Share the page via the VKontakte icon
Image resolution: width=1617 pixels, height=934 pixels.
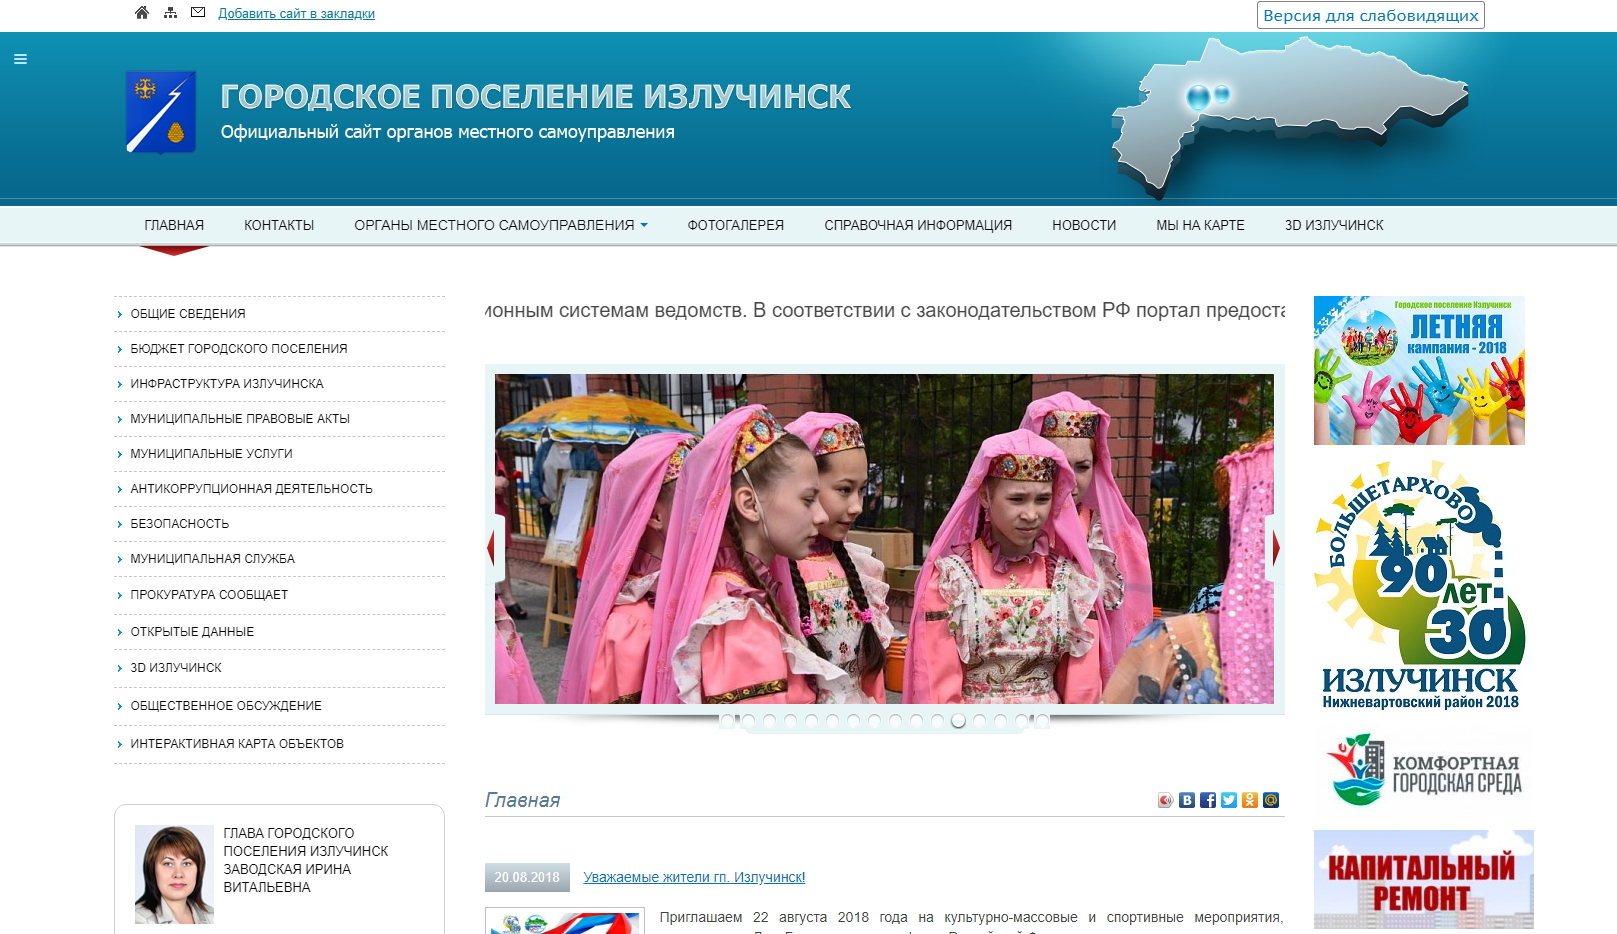(1187, 800)
